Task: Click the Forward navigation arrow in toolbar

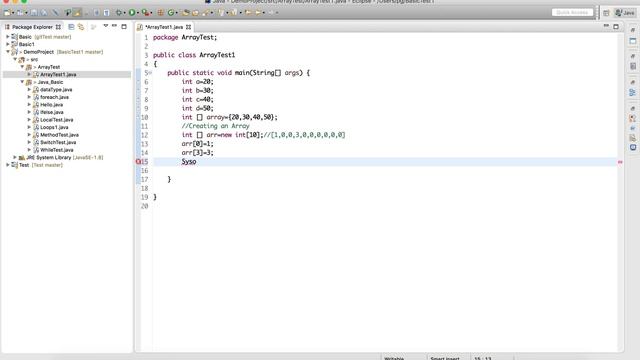Action: pyautogui.click(x=271, y=13)
